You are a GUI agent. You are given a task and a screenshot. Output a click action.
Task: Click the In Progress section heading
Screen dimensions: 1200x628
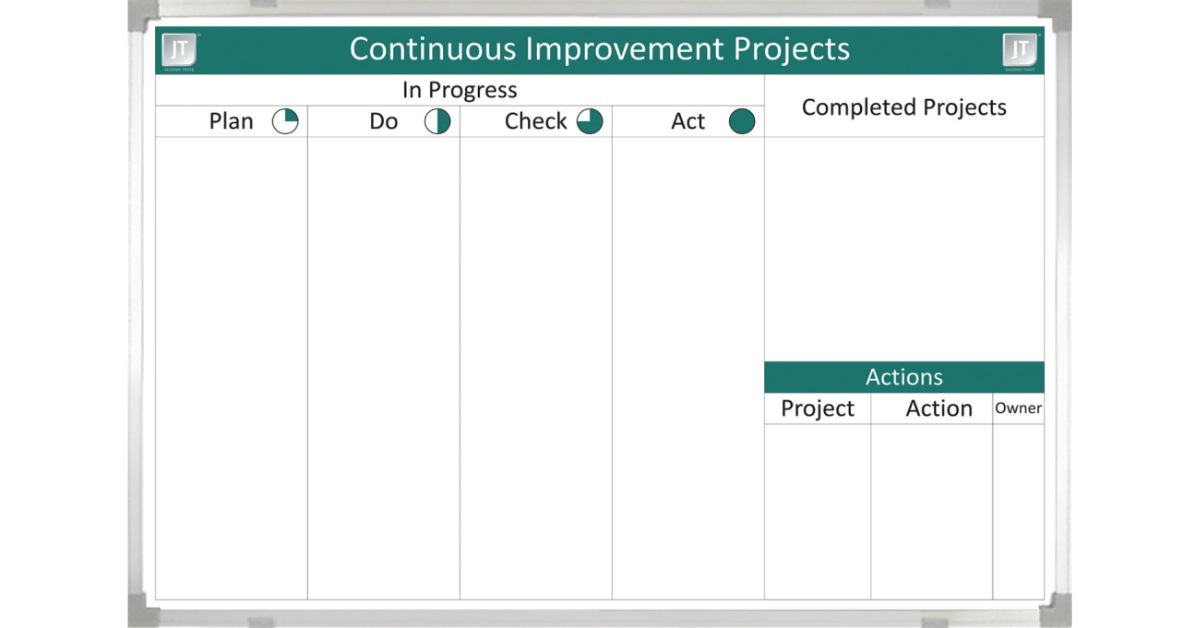coord(459,90)
